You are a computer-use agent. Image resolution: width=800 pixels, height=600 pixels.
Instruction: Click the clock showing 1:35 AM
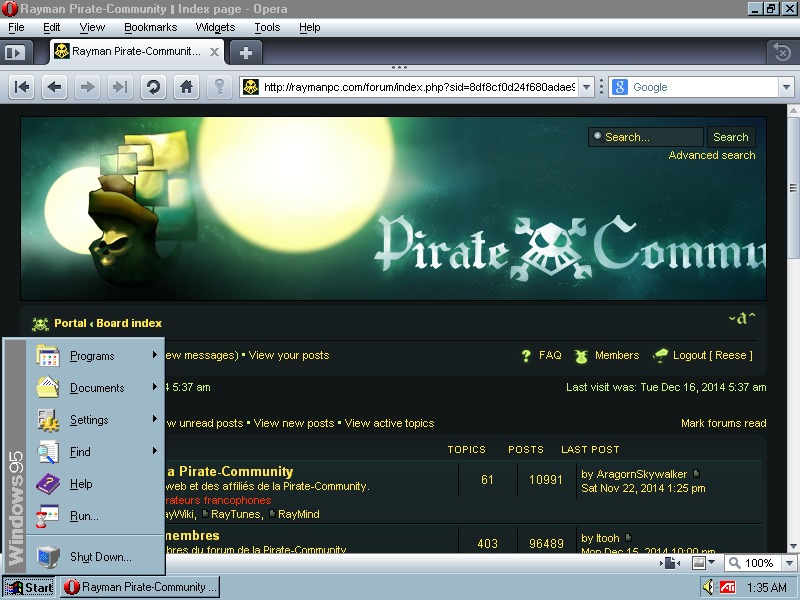[x=767, y=587]
